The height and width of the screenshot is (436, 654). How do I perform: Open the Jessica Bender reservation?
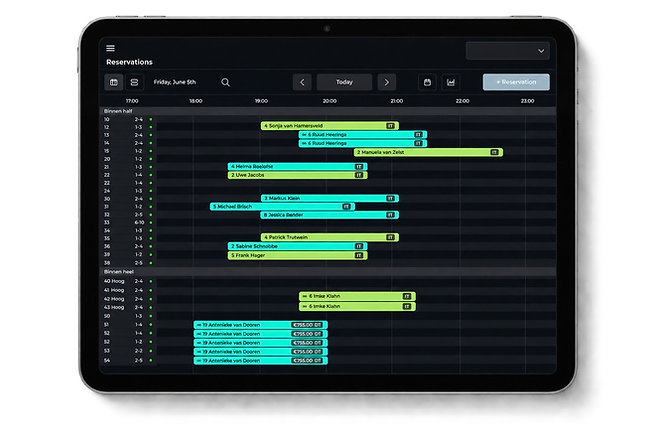click(330, 215)
